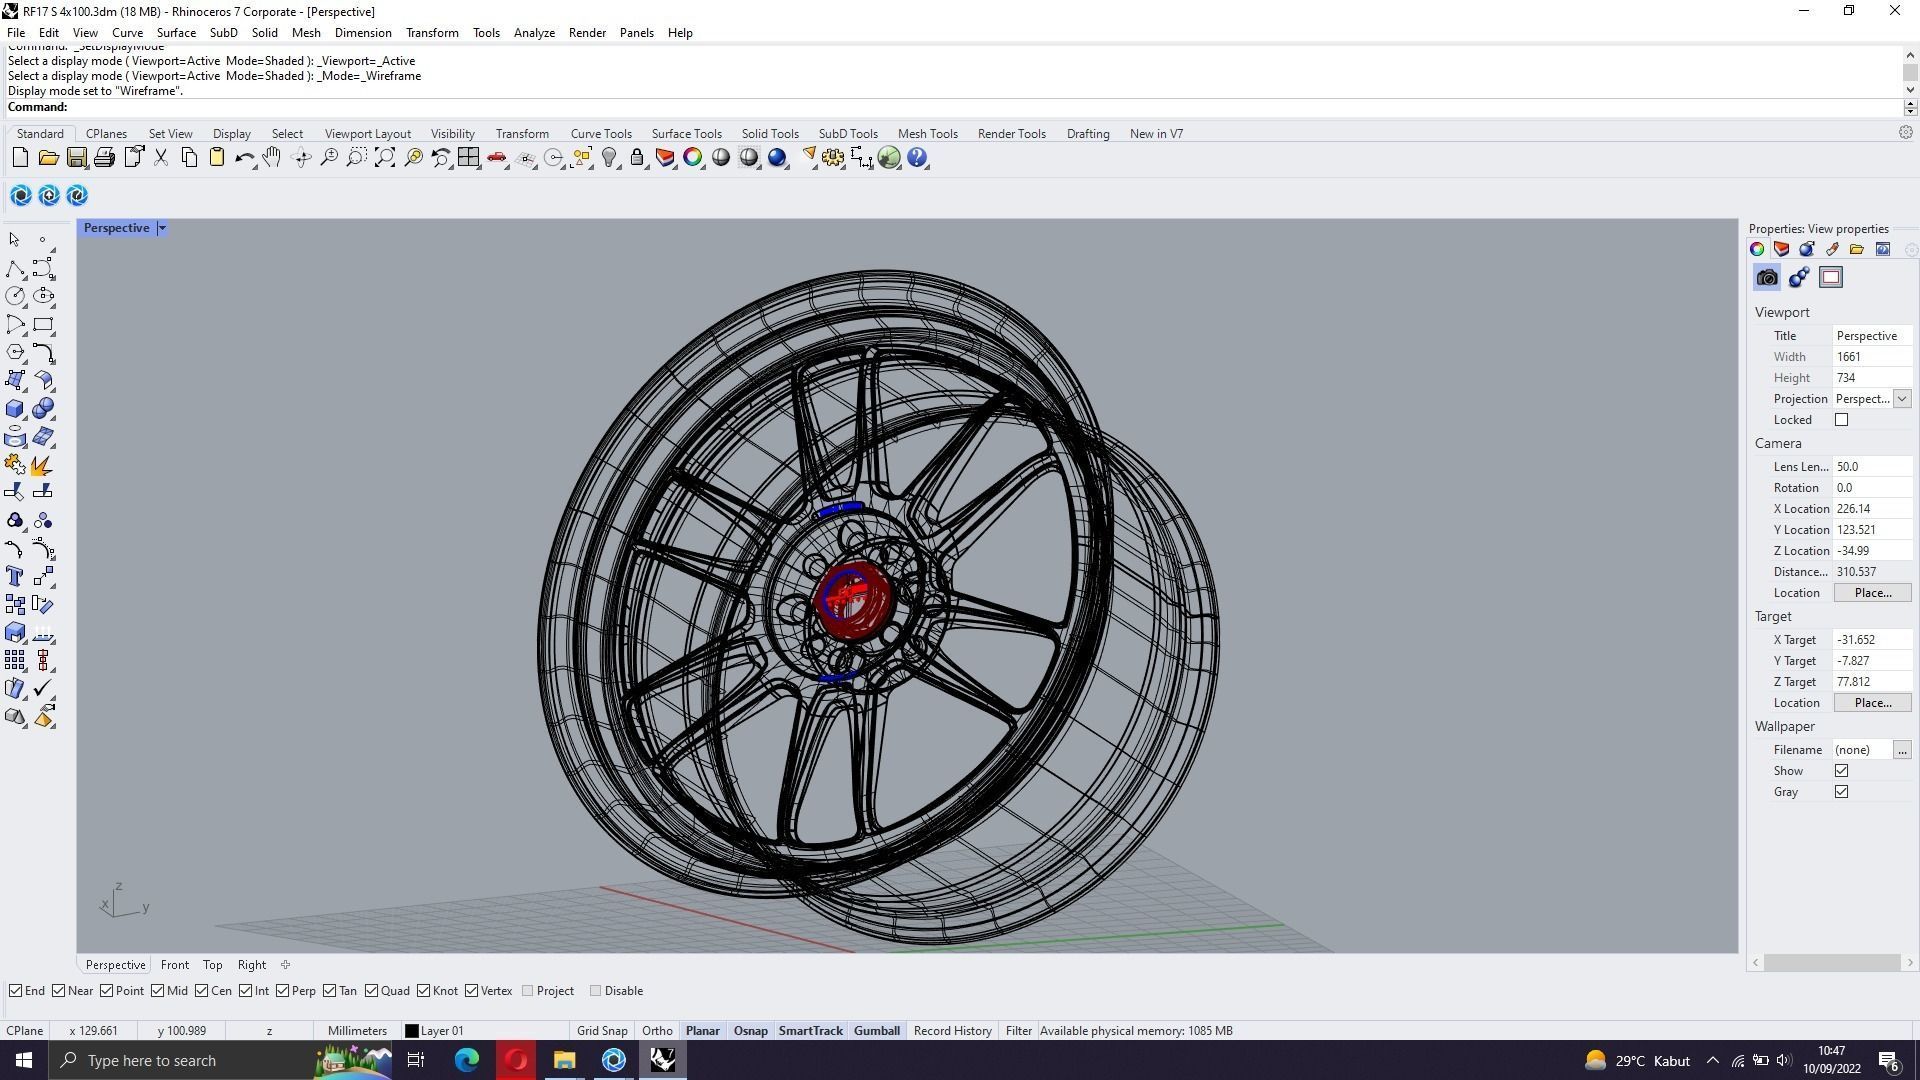
Task: Select the Text object tool
Action: click(x=15, y=577)
